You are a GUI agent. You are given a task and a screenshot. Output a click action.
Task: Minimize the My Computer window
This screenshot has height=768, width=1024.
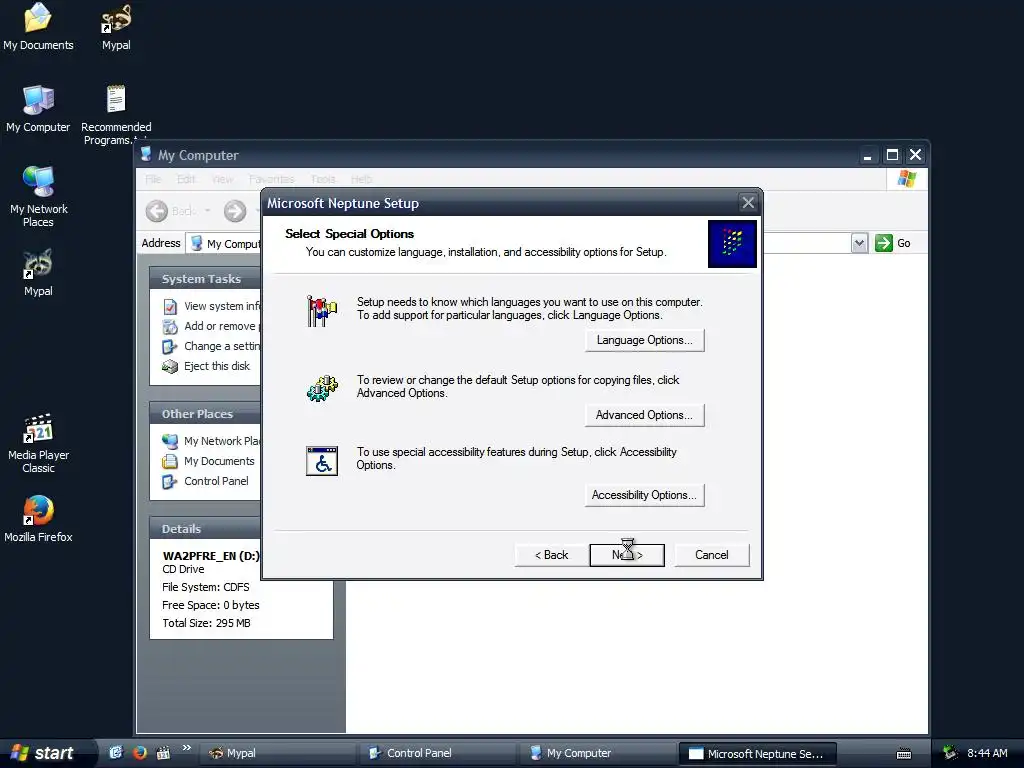point(867,155)
